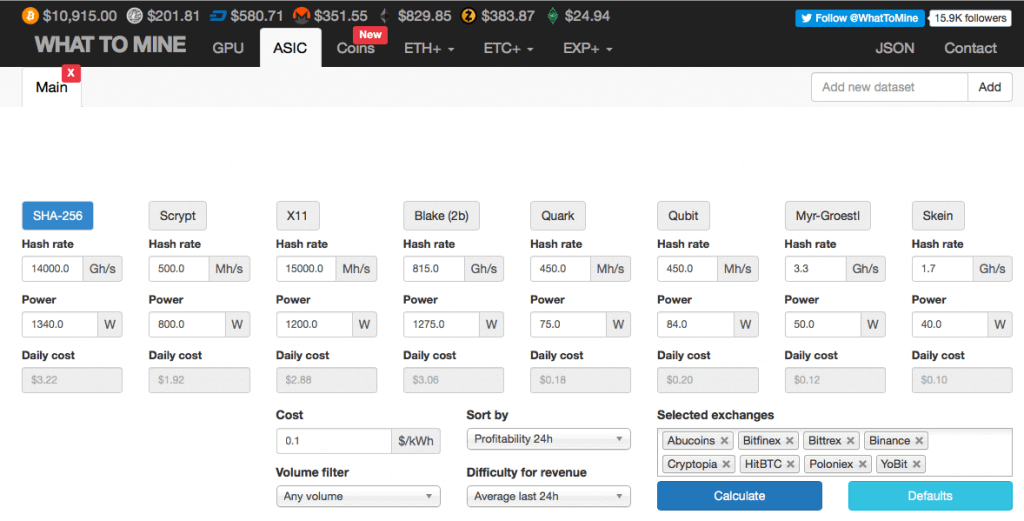Viewport: 1024px width, 521px height.
Task: Enable the Scrypt algorithm
Action: 177,215
